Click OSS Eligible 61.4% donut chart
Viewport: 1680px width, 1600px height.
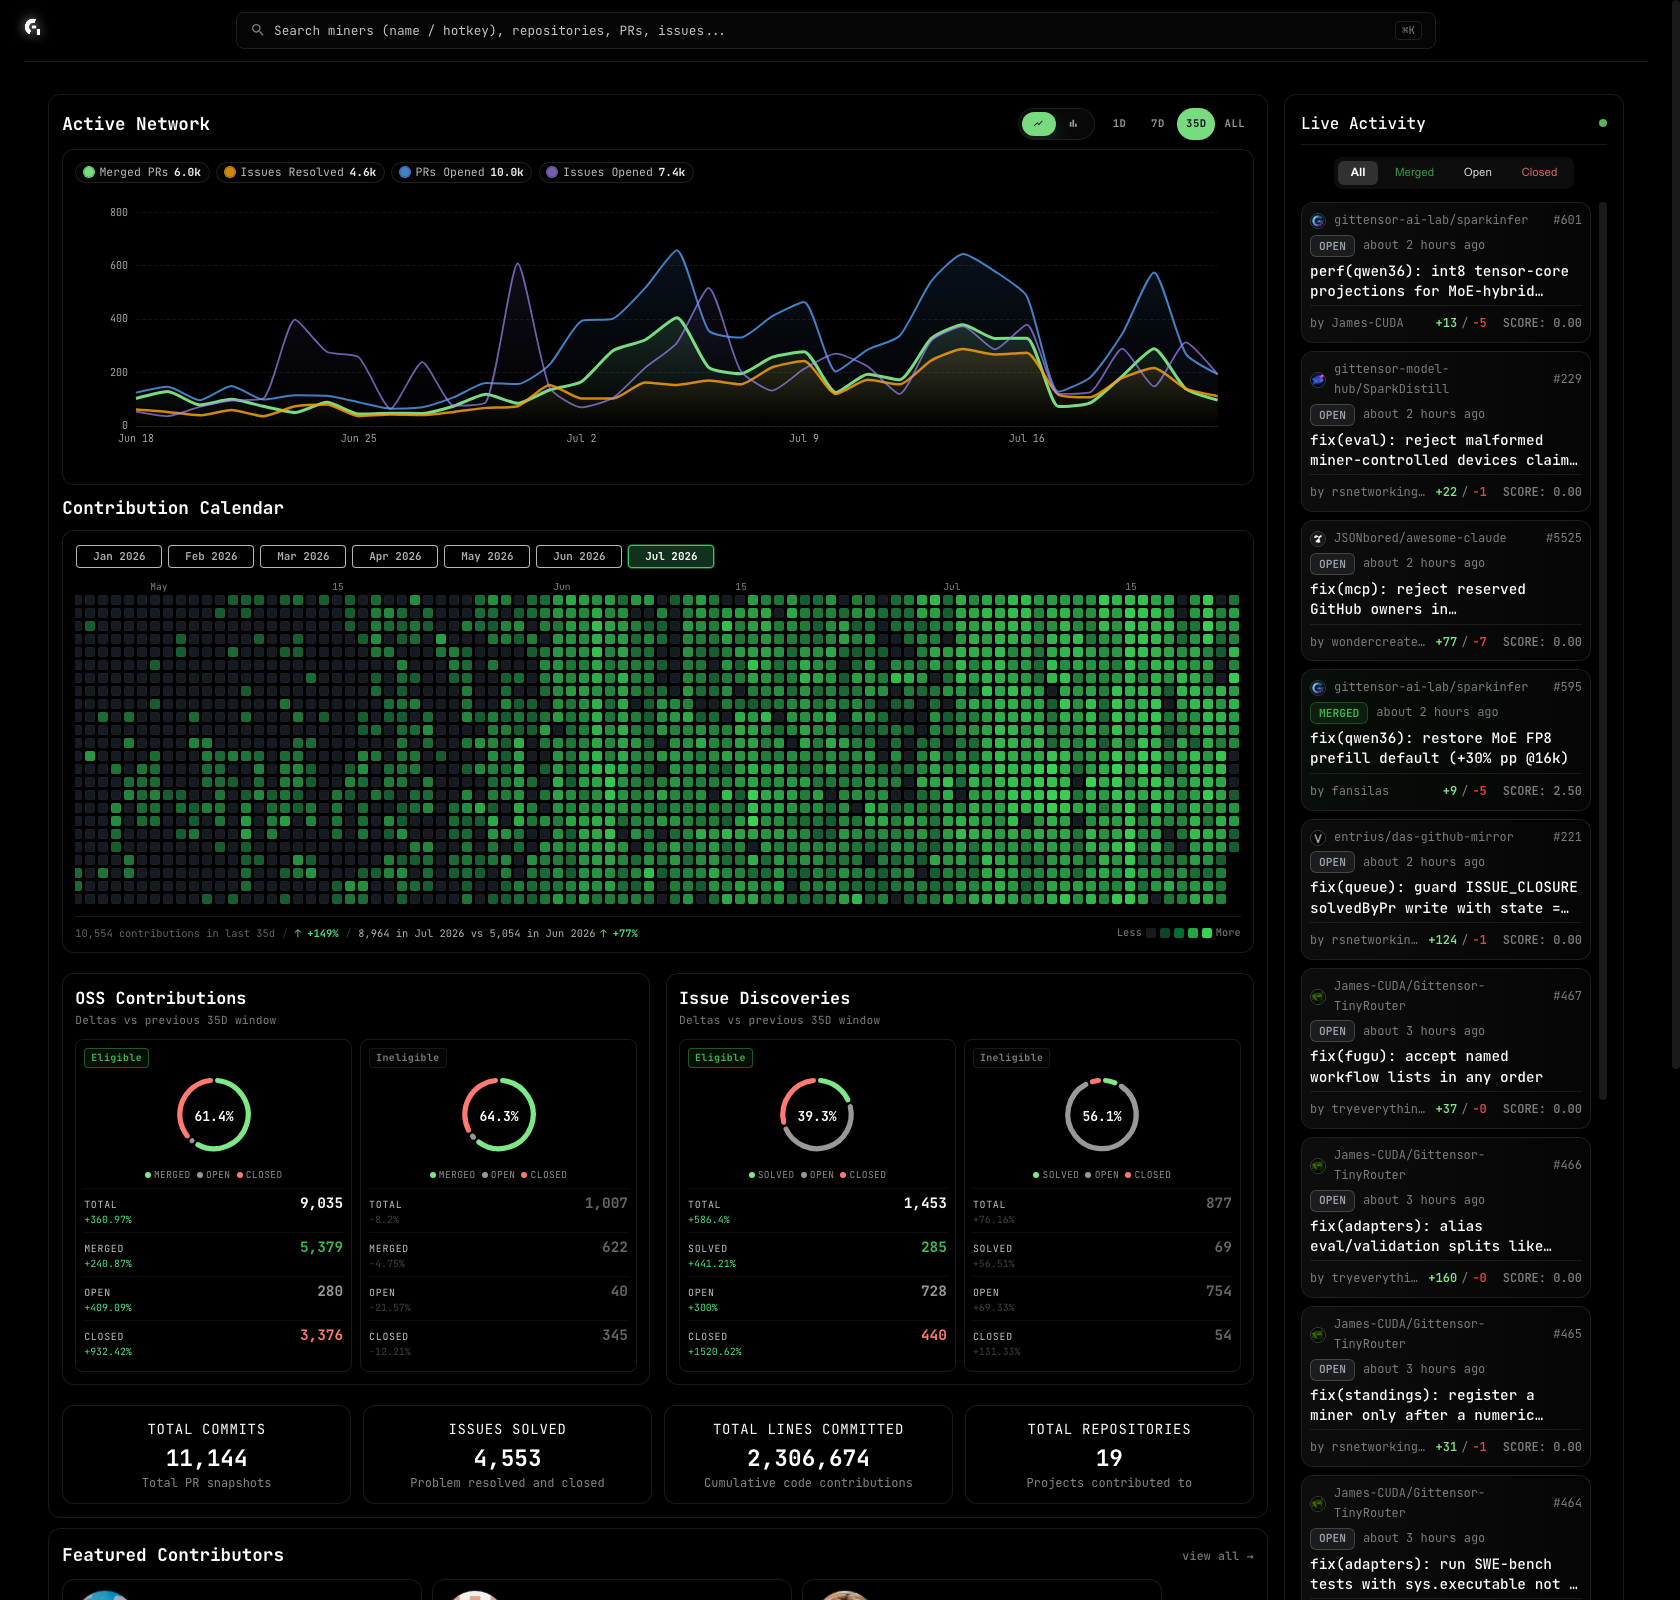pos(214,1115)
